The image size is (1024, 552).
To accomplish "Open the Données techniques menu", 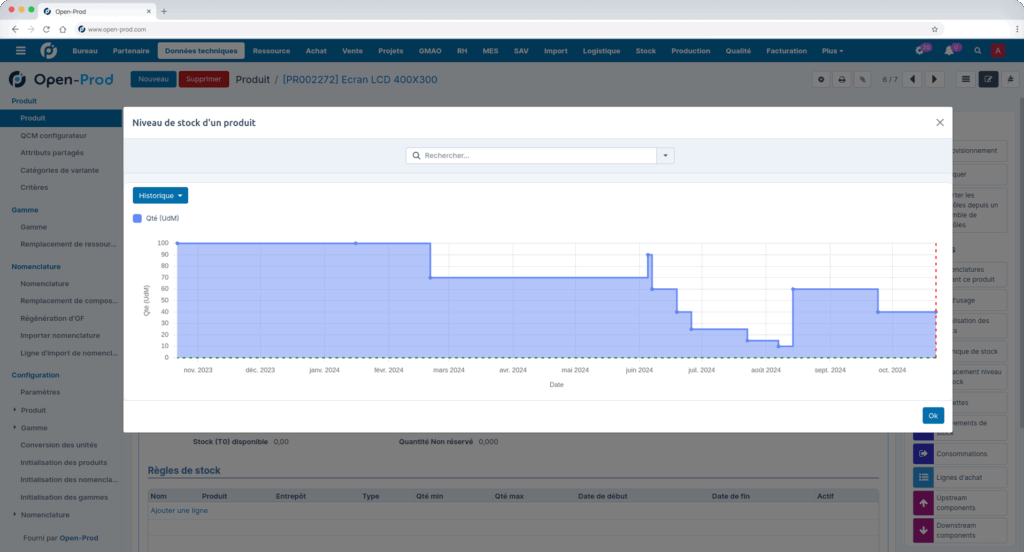I will (201, 50).
